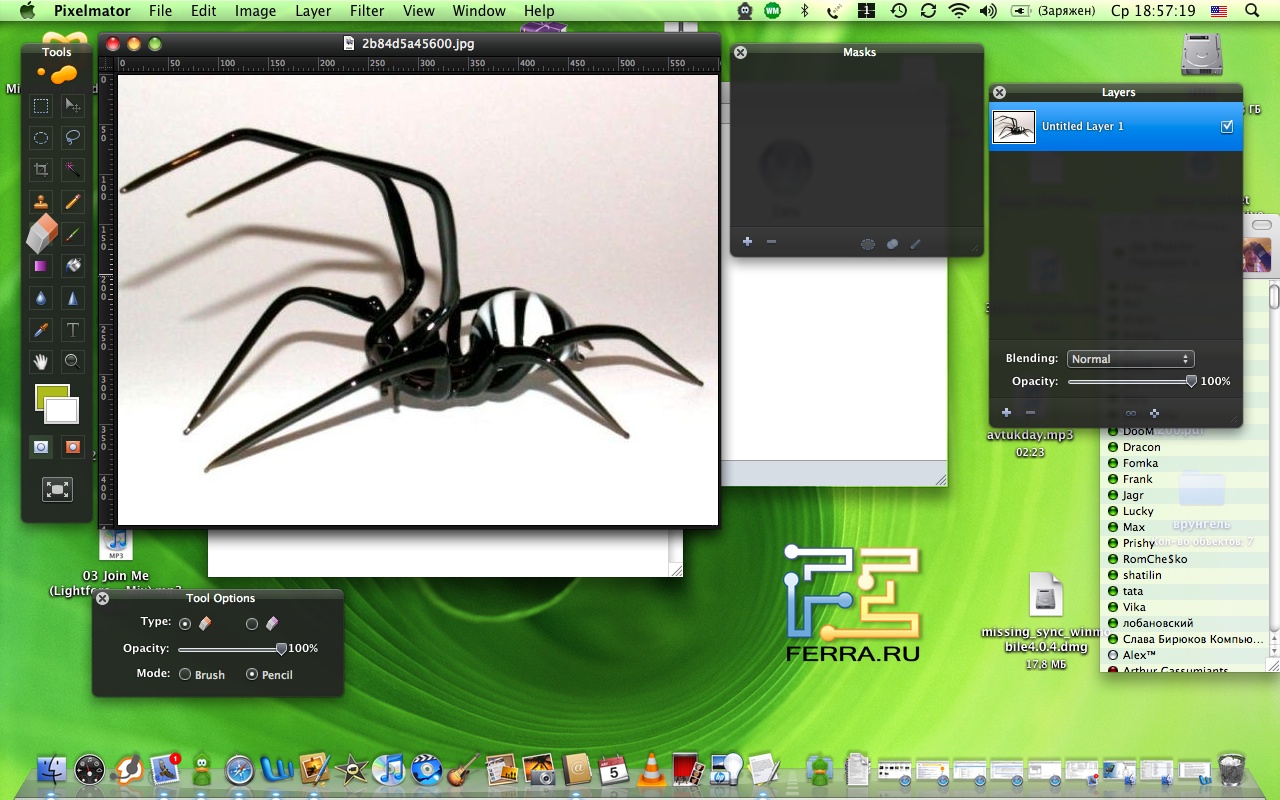Open VLC from the Dock

click(651, 769)
